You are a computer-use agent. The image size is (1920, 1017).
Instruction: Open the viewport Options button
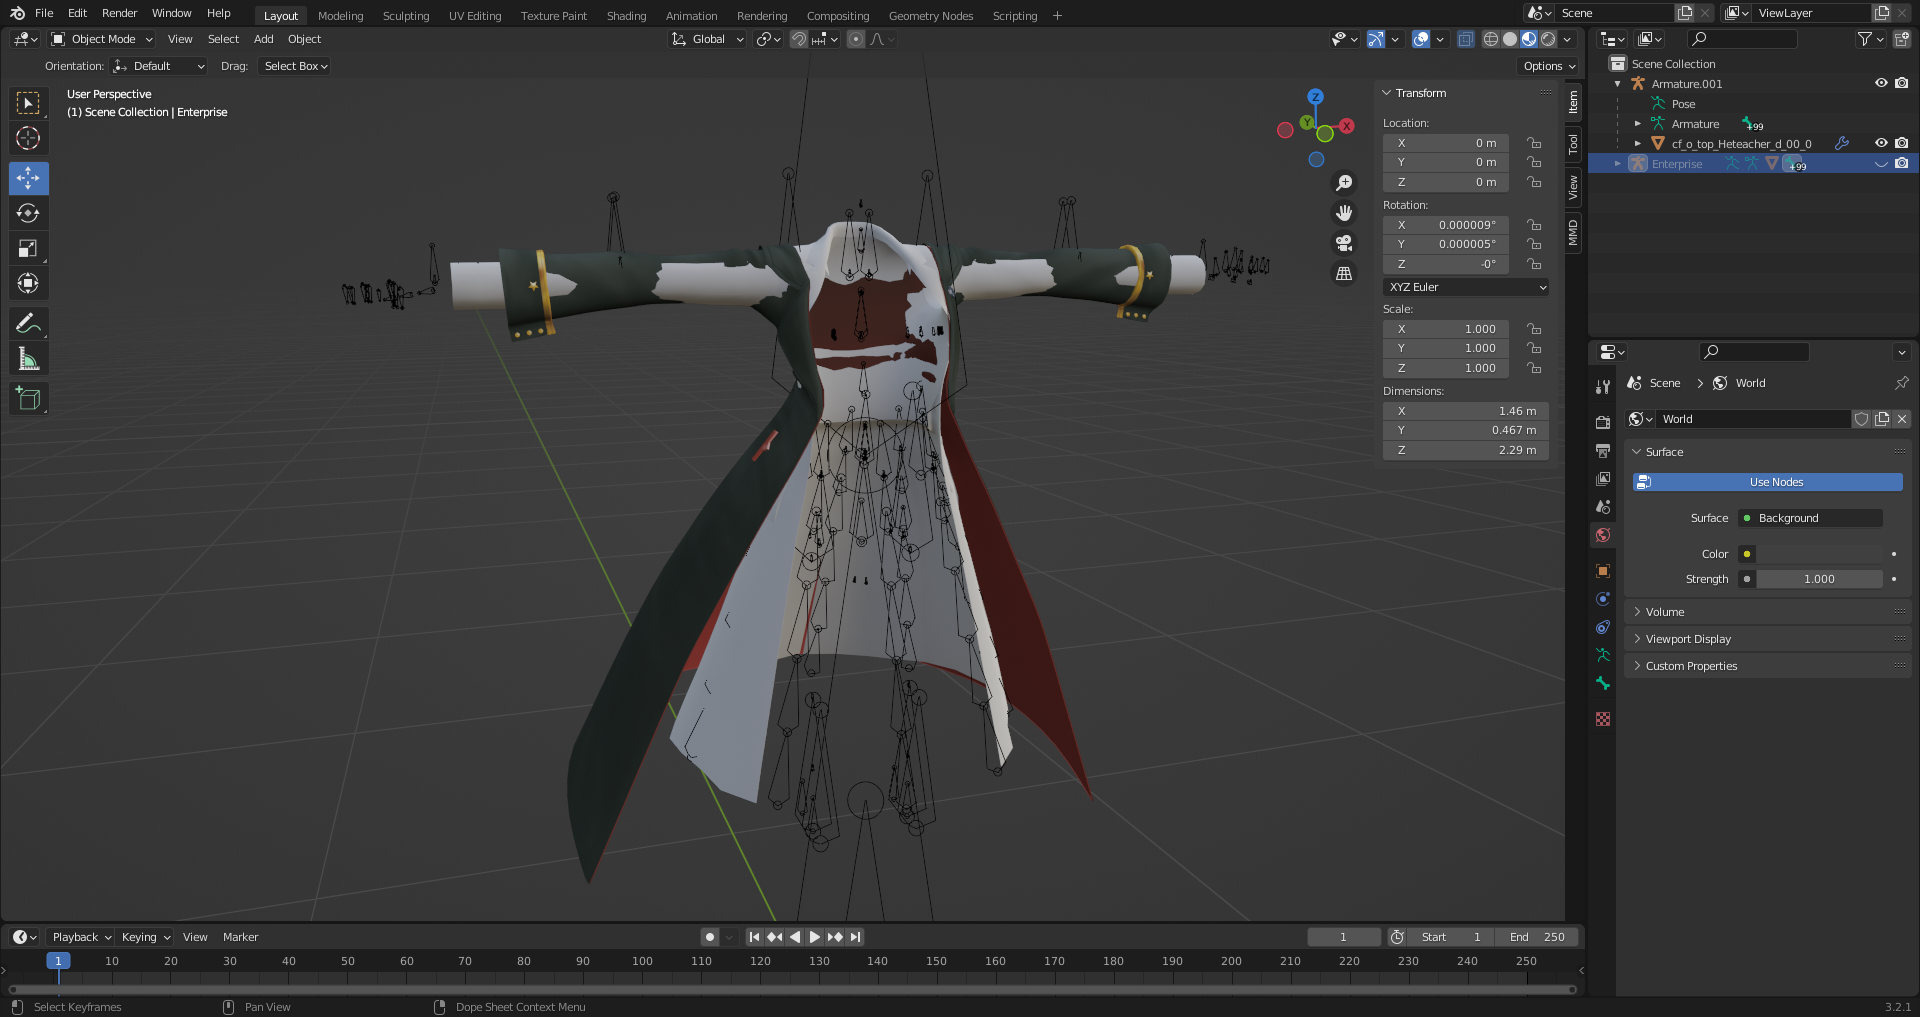[1549, 66]
